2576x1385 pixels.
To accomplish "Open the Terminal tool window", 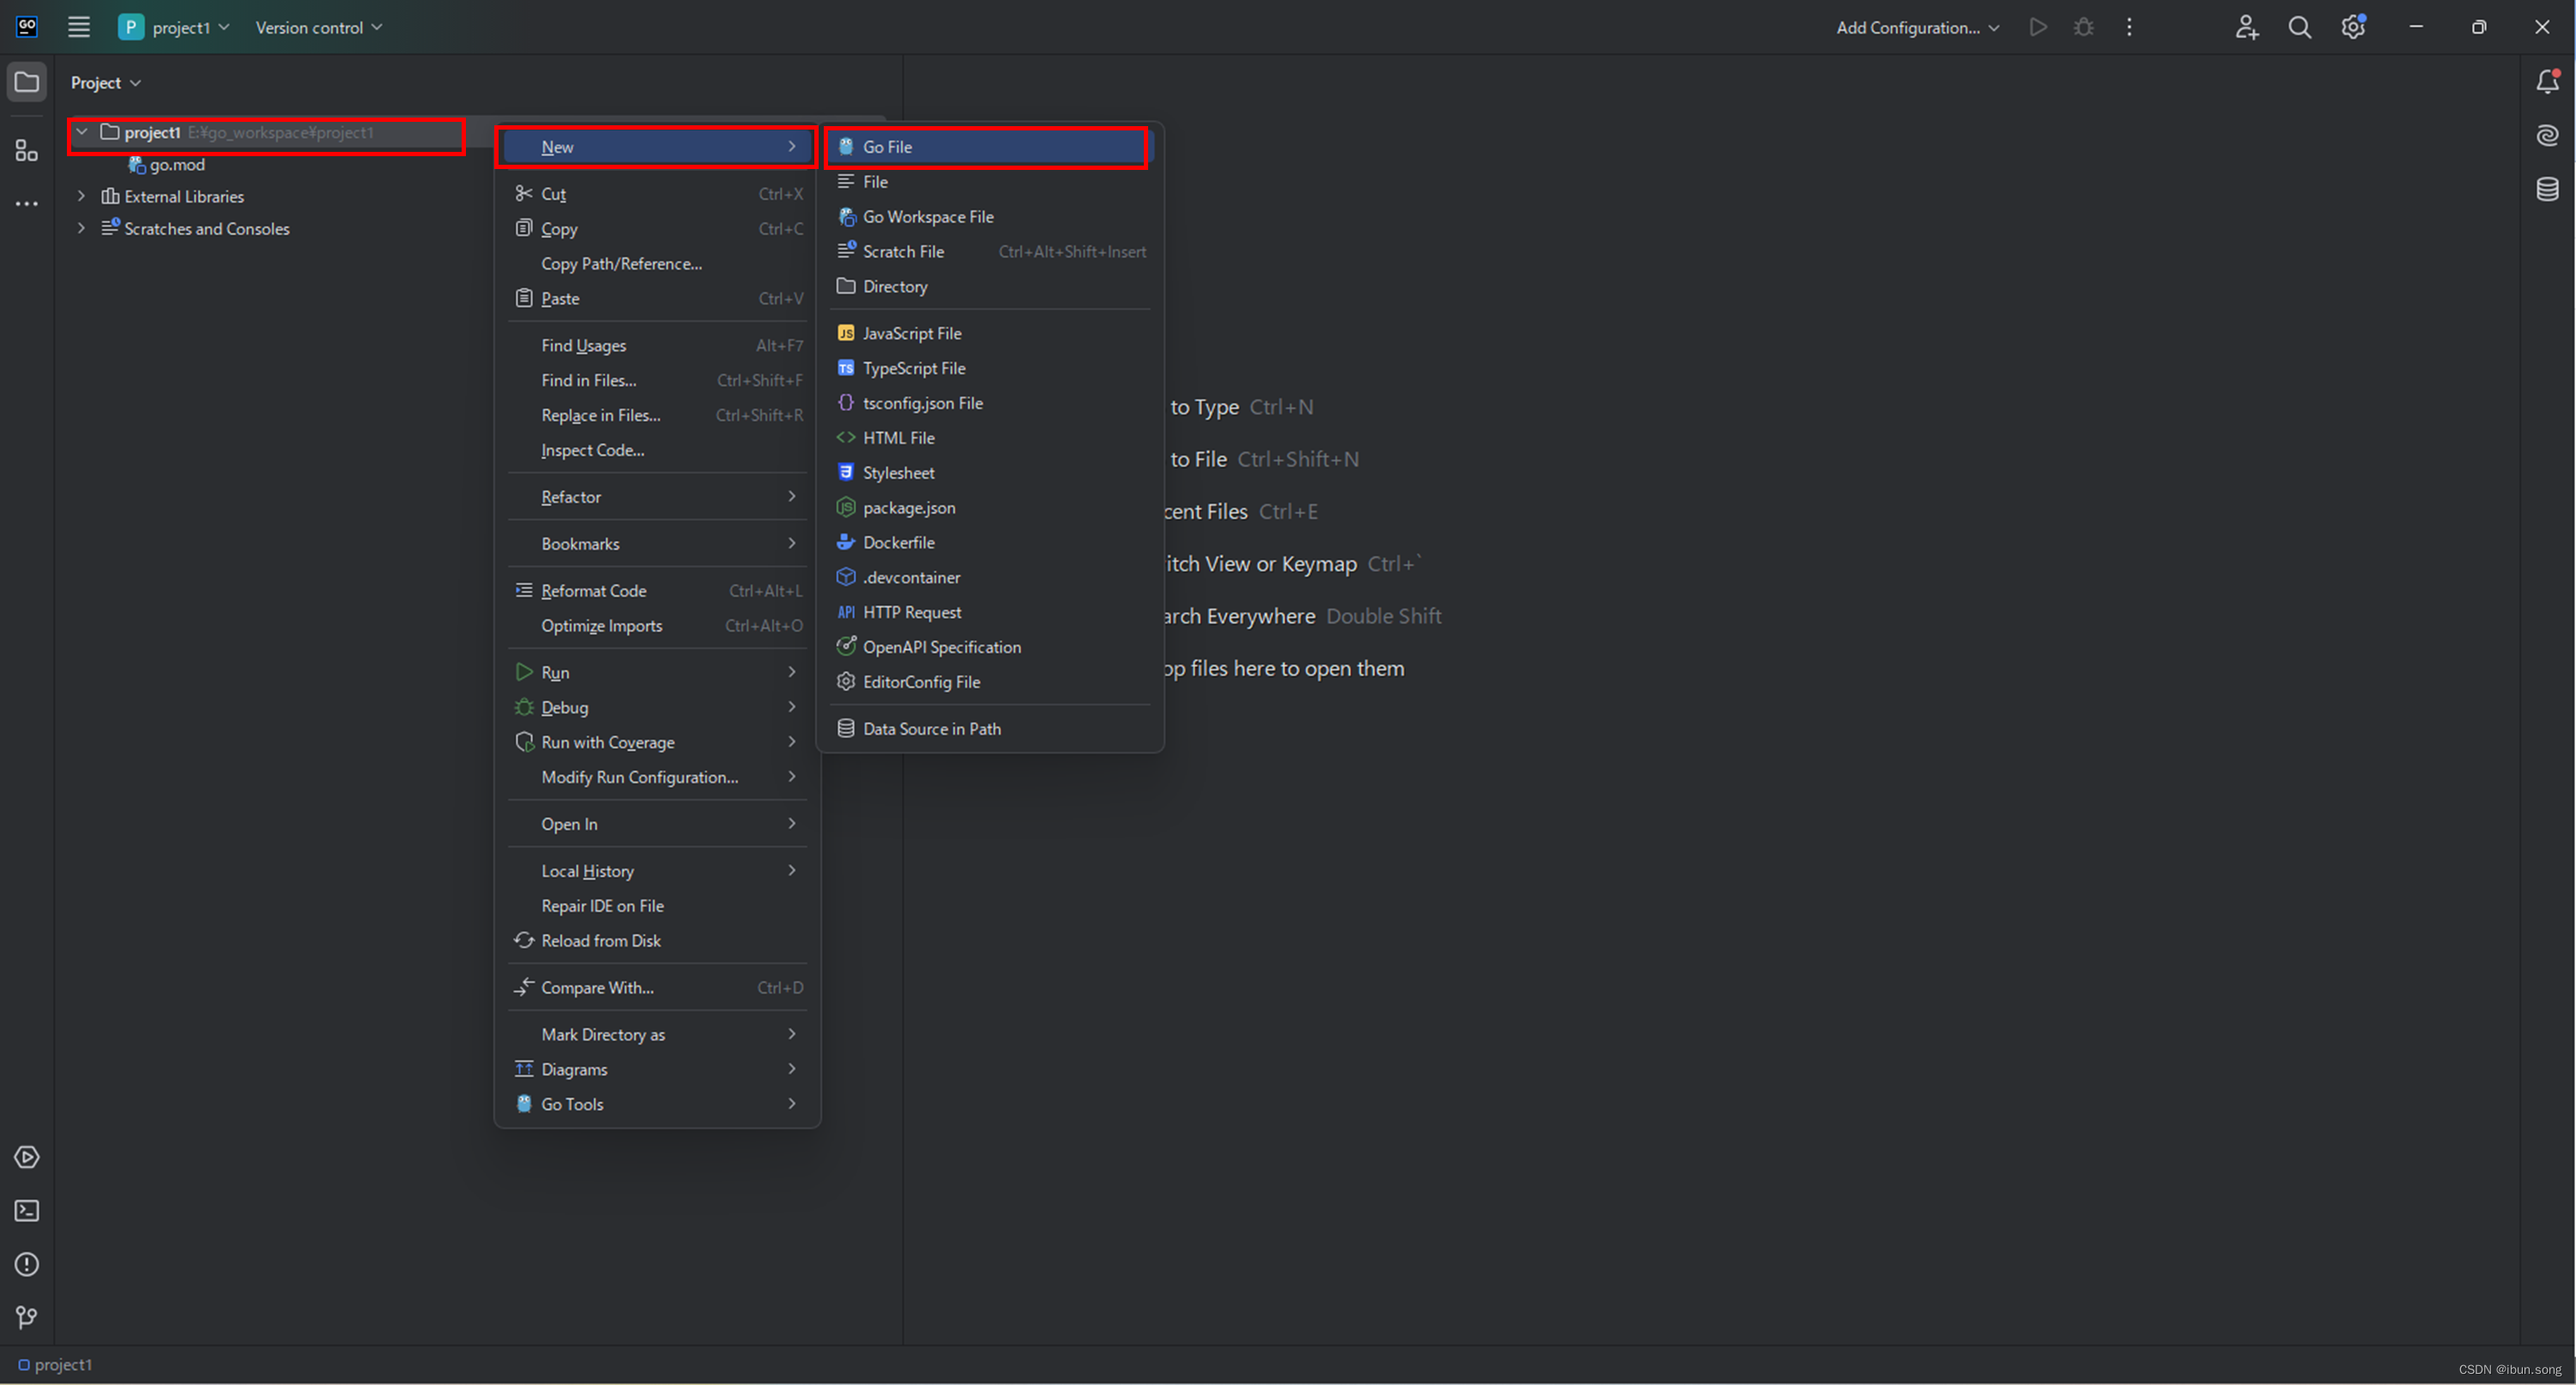I will pos(27,1211).
